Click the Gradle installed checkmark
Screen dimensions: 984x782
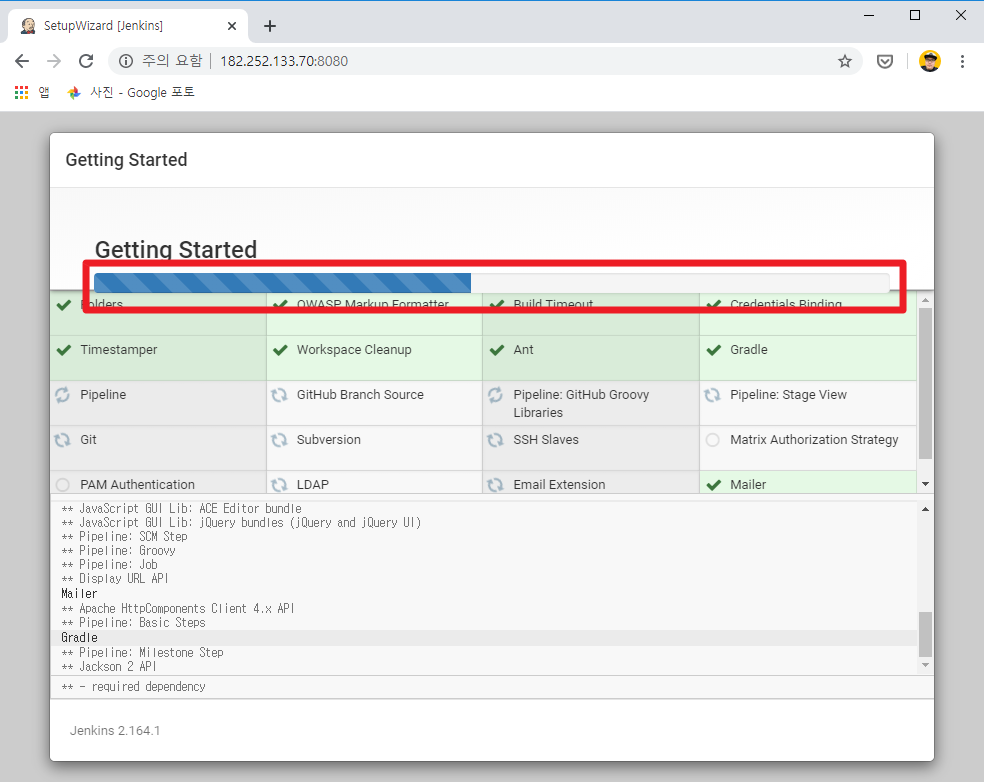coord(714,350)
